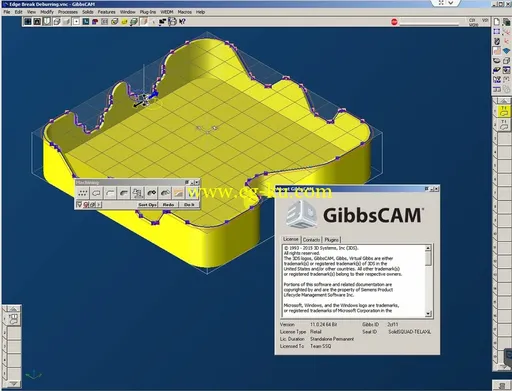The width and height of the screenshot is (512, 391).
Task: Click the yellow sphere icon in top toolbar
Action: [124, 22]
